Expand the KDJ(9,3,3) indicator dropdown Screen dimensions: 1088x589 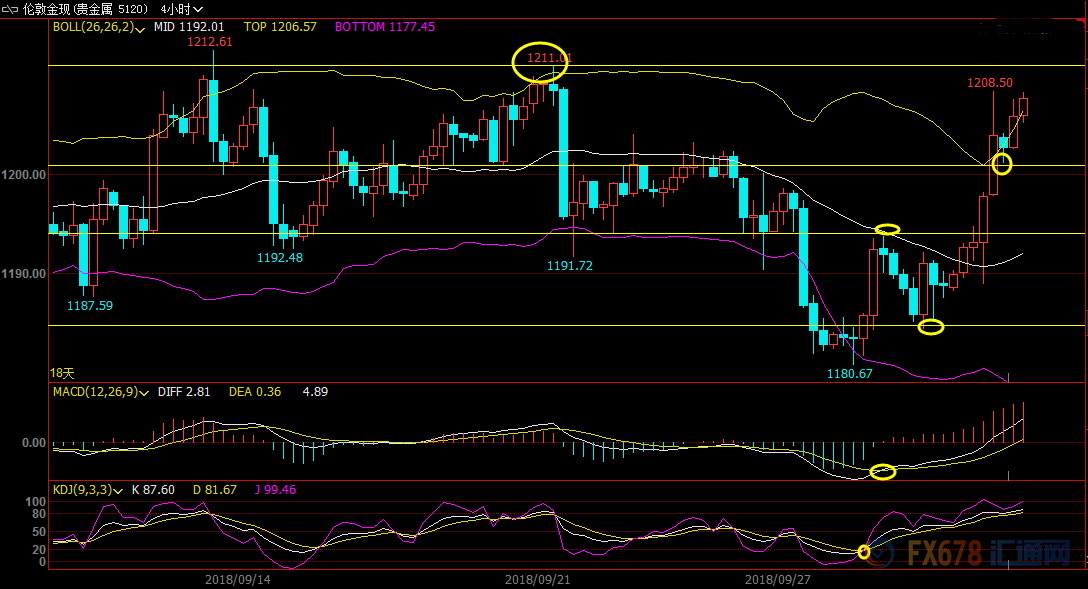[120, 490]
